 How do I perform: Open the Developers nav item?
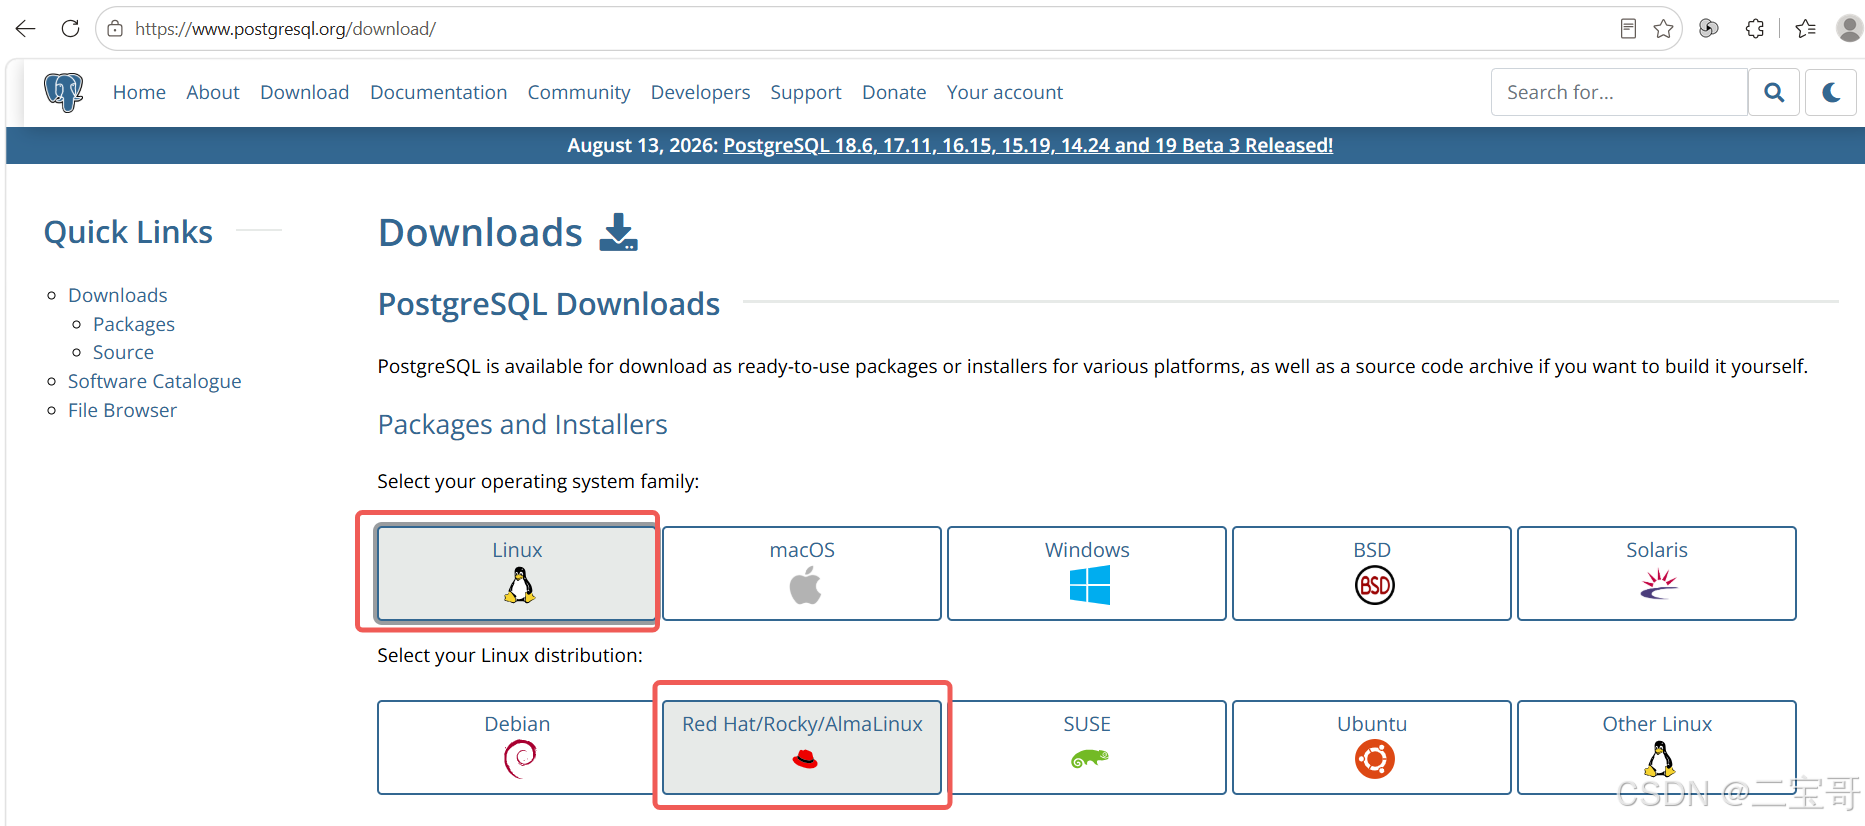700,92
